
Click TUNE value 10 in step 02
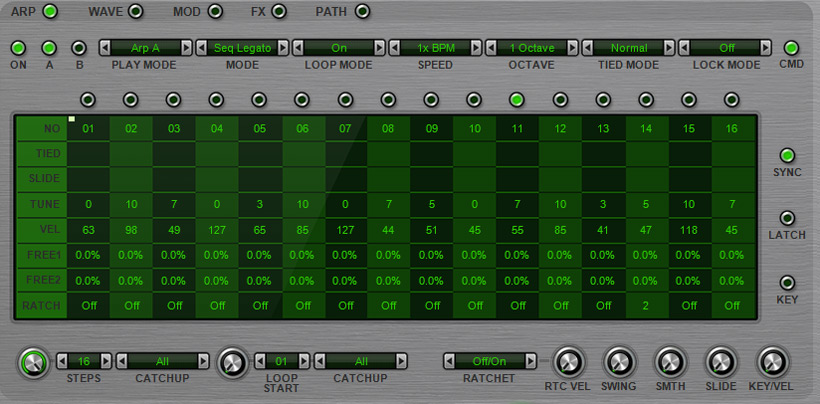(131, 204)
